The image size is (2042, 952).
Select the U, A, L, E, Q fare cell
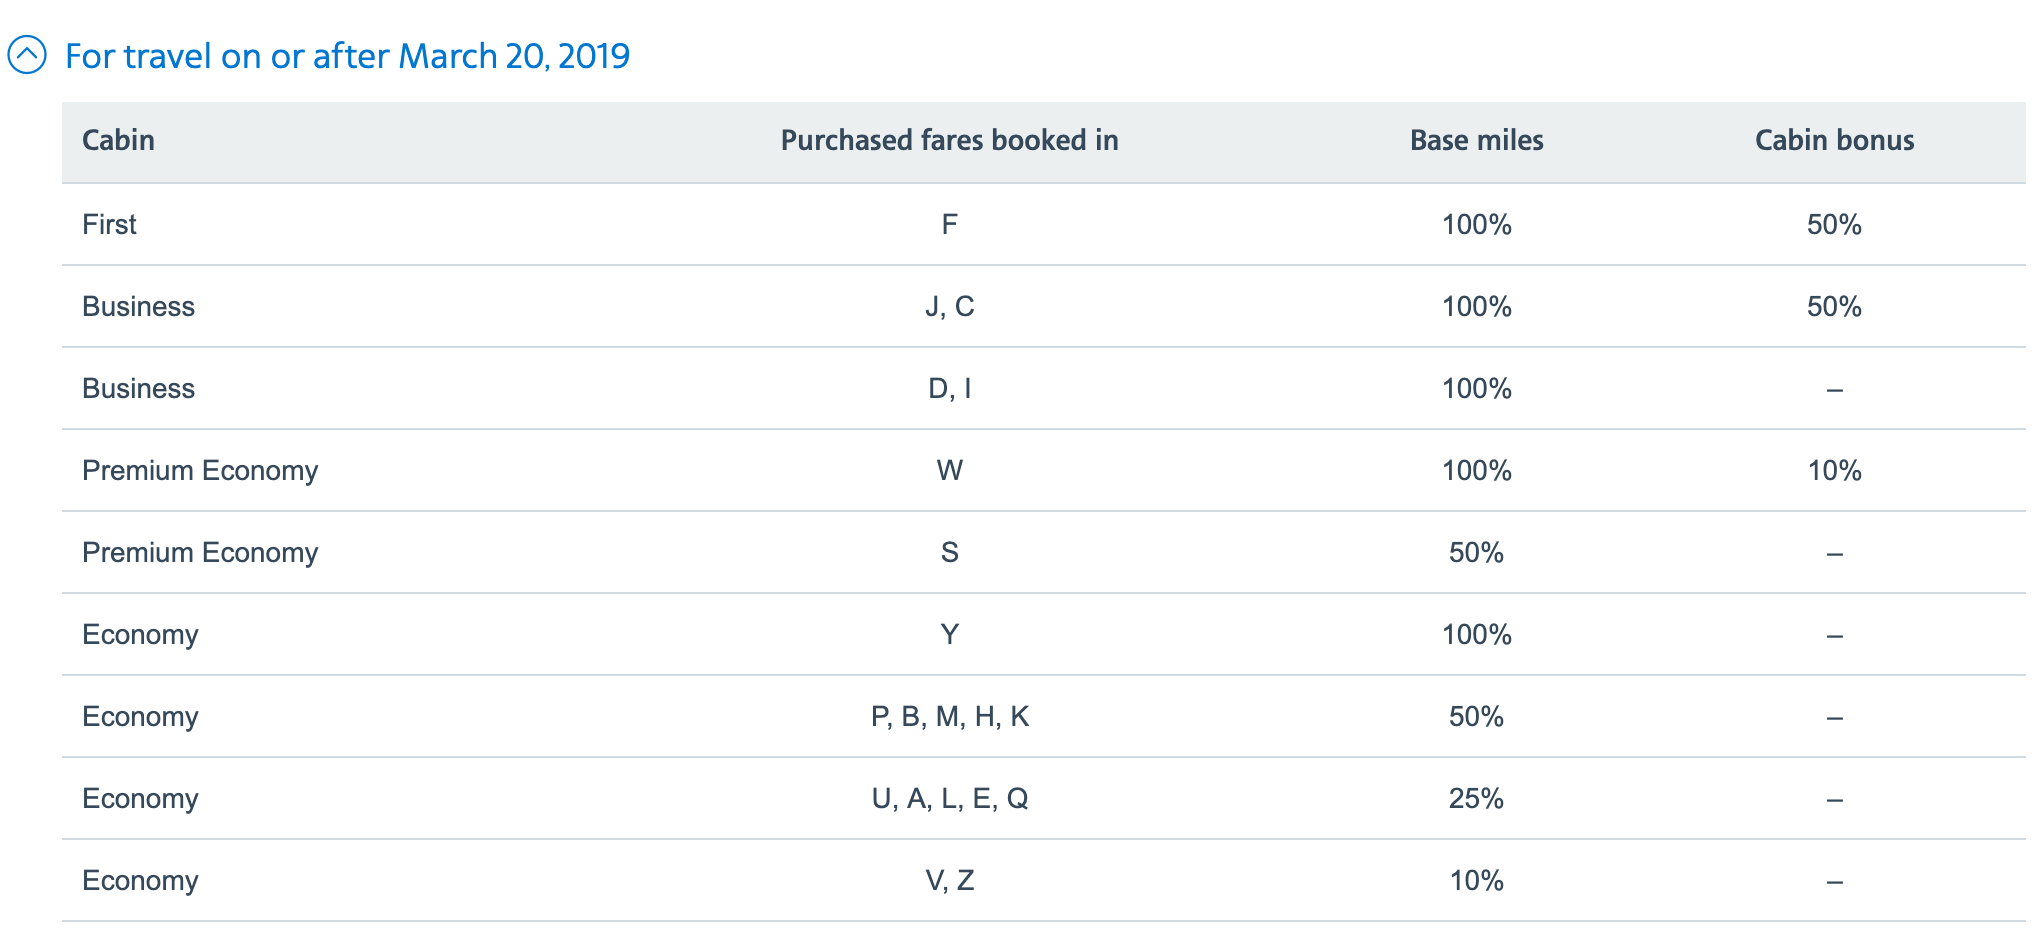[x=949, y=798]
